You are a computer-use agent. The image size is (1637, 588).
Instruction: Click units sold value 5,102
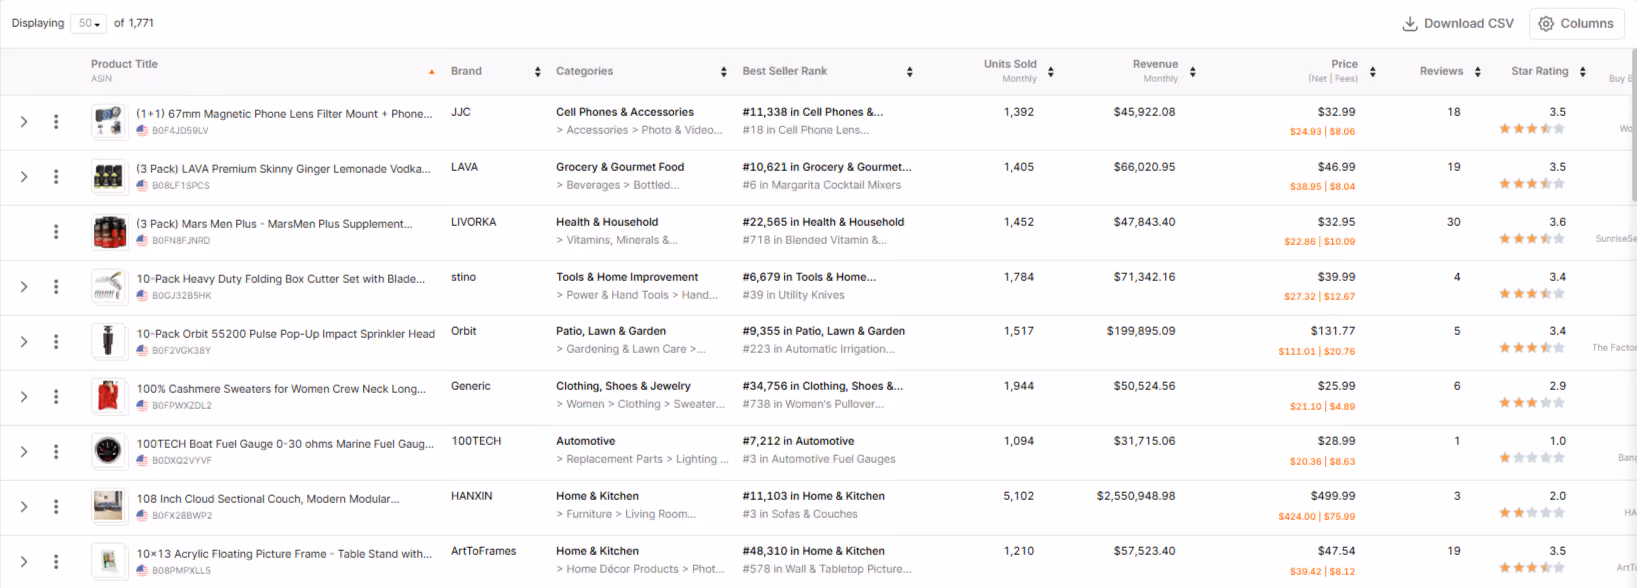[x=1019, y=496]
